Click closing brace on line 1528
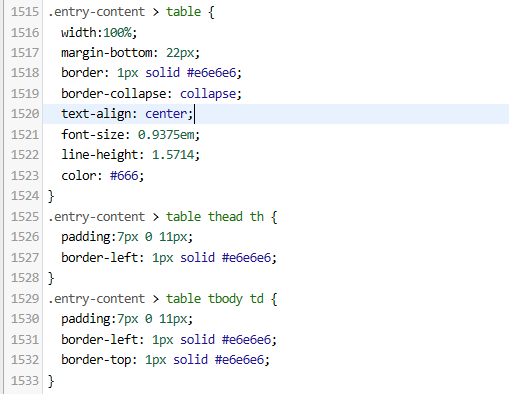Viewport: 509px width, 394px height. pyautogui.click(x=51, y=278)
